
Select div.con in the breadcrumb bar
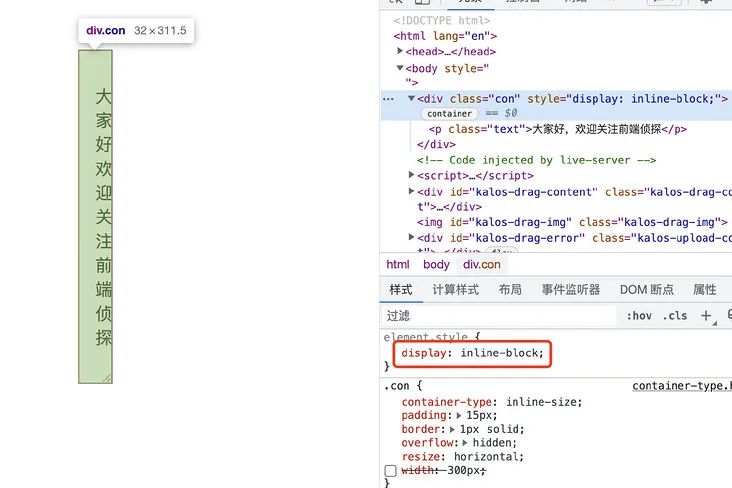pyautogui.click(x=482, y=265)
